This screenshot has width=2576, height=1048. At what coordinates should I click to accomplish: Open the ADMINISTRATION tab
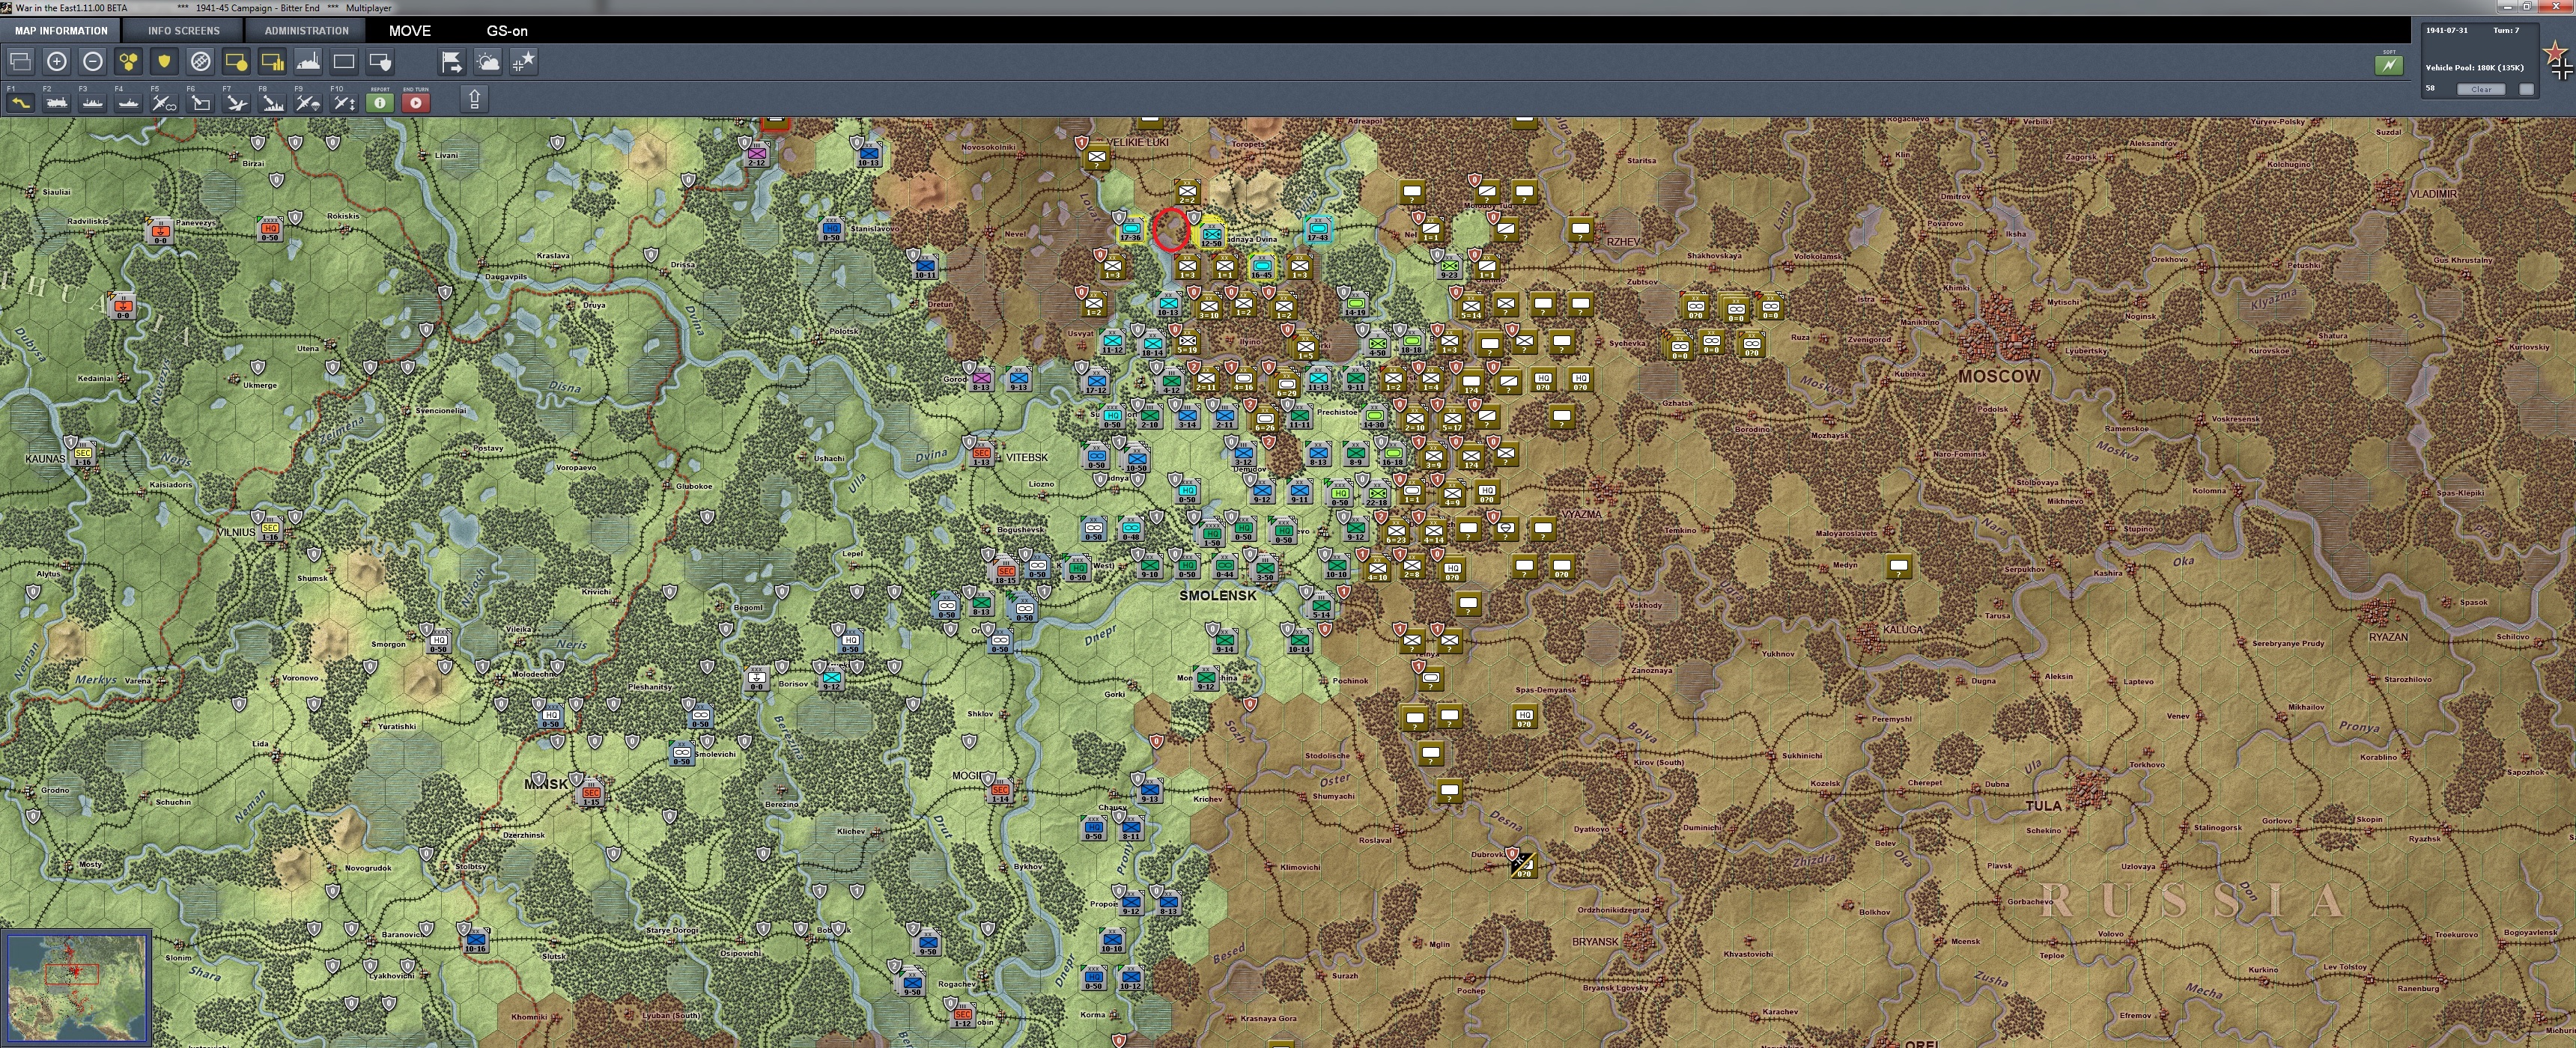click(x=306, y=31)
